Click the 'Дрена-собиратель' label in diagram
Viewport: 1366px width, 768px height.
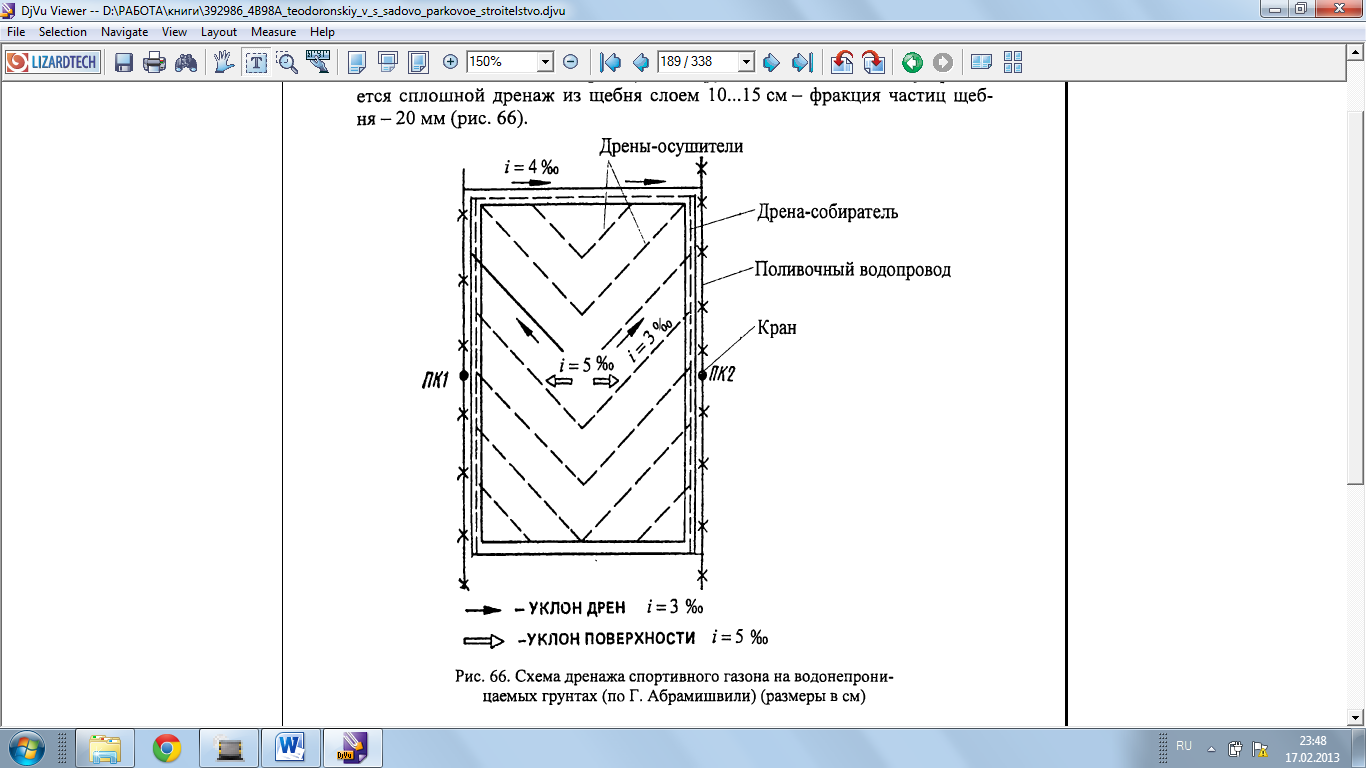click(827, 212)
